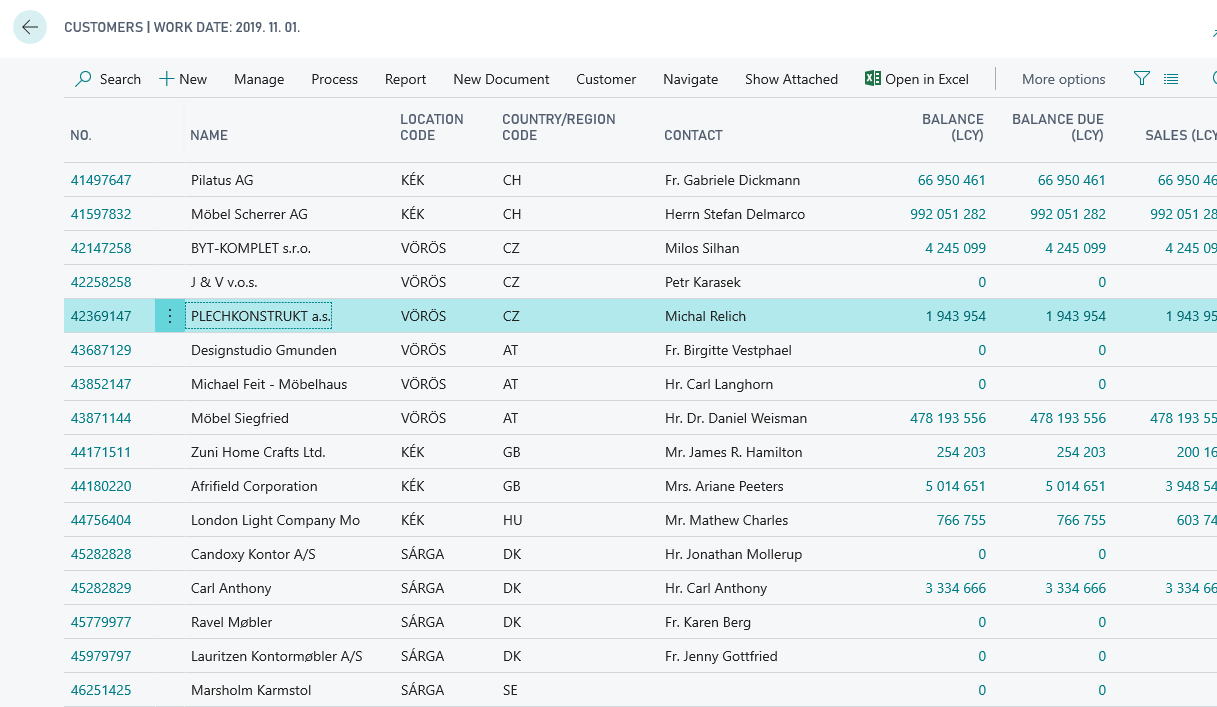The height and width of the screenshot is (707, 1217).
Task: Click location code KÉK for Pilatus AG
Action: 413,180
